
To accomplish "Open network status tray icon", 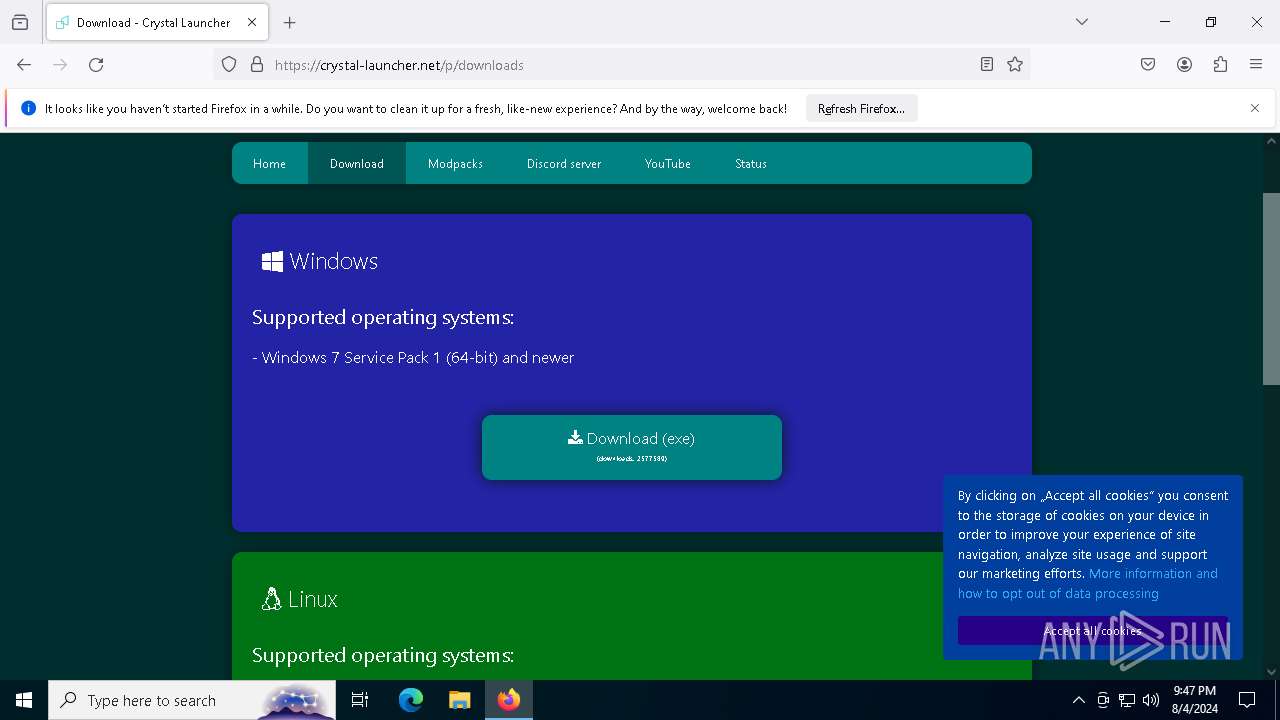I will point(1127,700).
